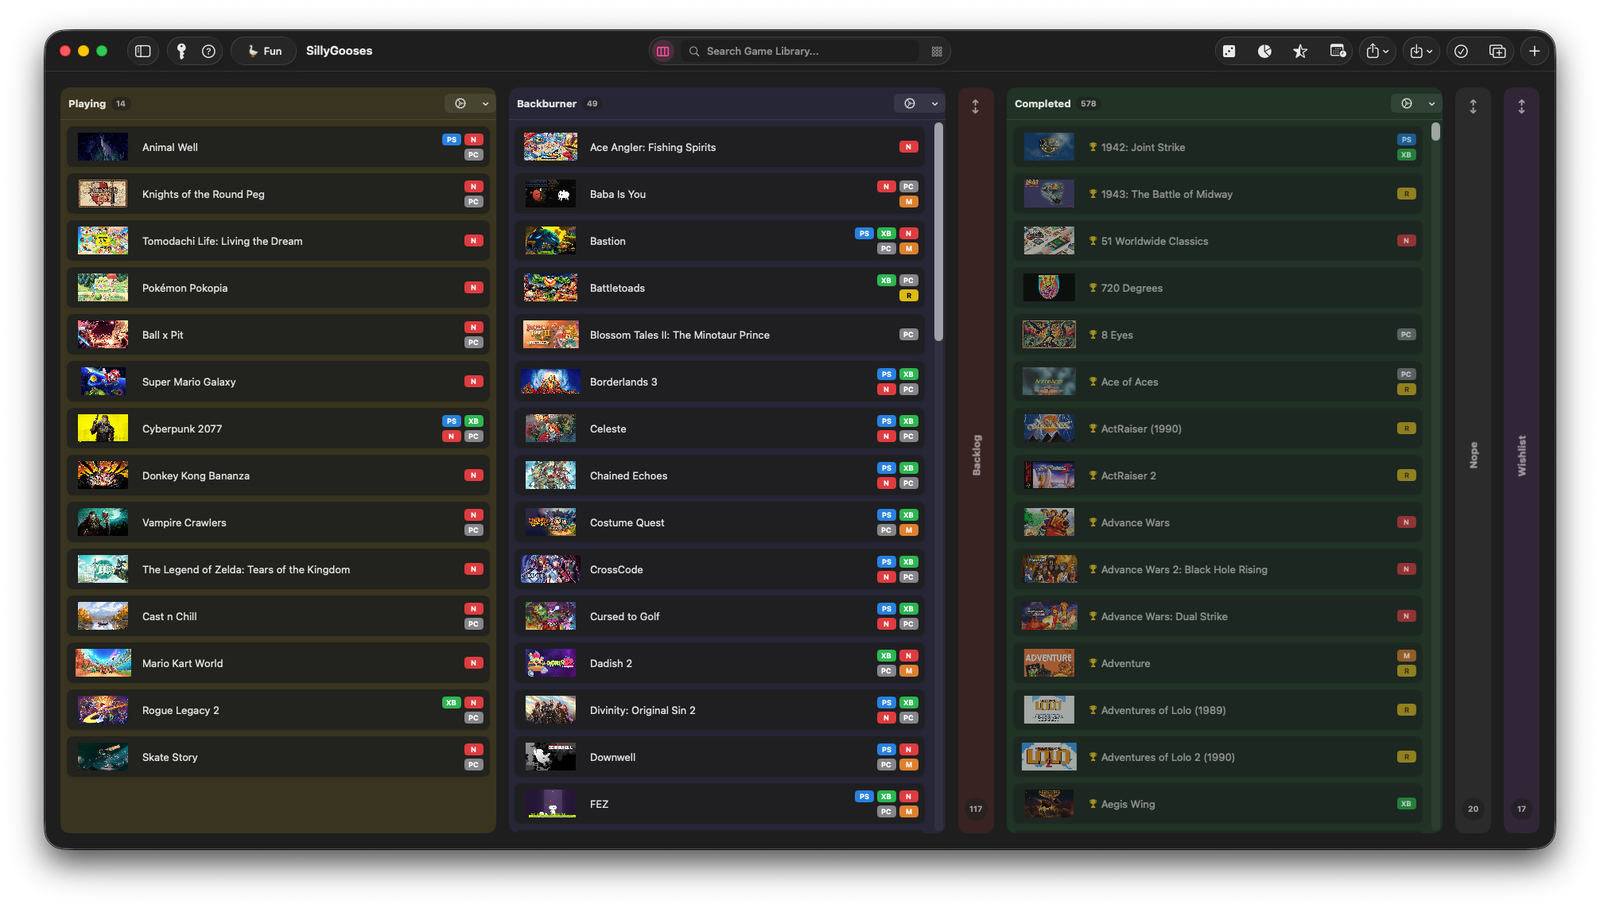The height and width of the screenshot is (908, 1600).
Task: Open the calendar icon in the toolbar
Action: [1337, 51]
